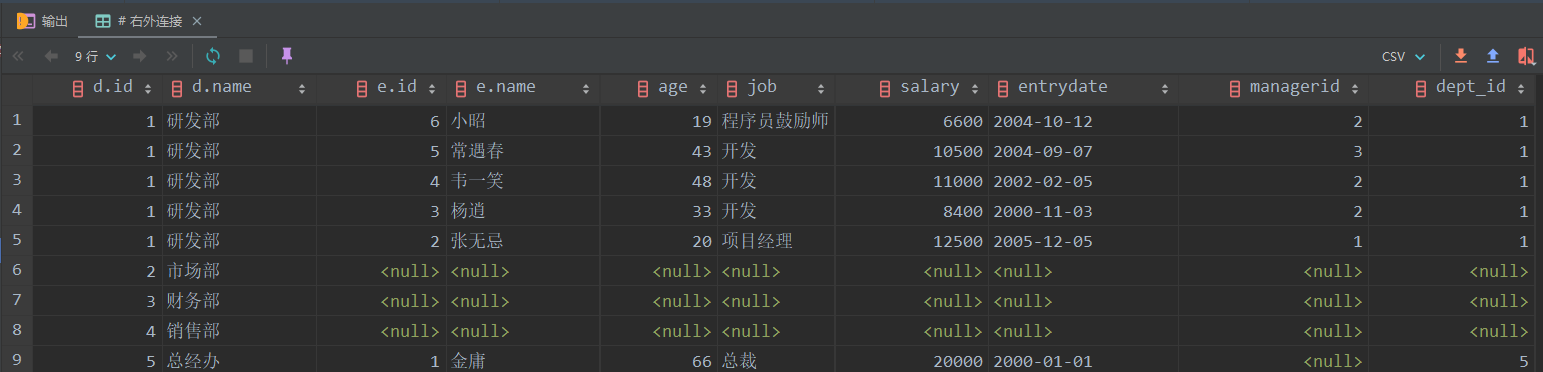
Task: Click the cell 小昭
Action: coord(523,121)
